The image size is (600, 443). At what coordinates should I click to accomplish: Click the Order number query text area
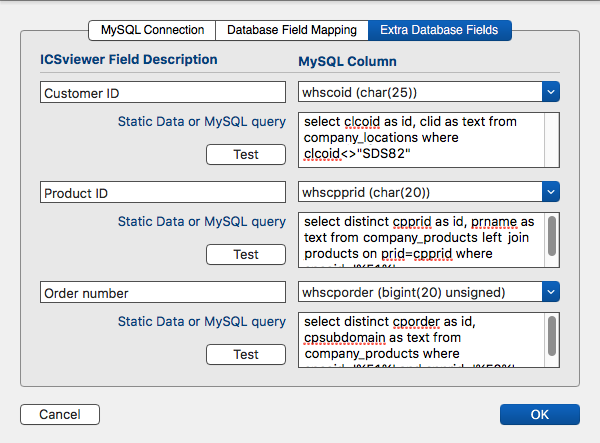[421, 340]
